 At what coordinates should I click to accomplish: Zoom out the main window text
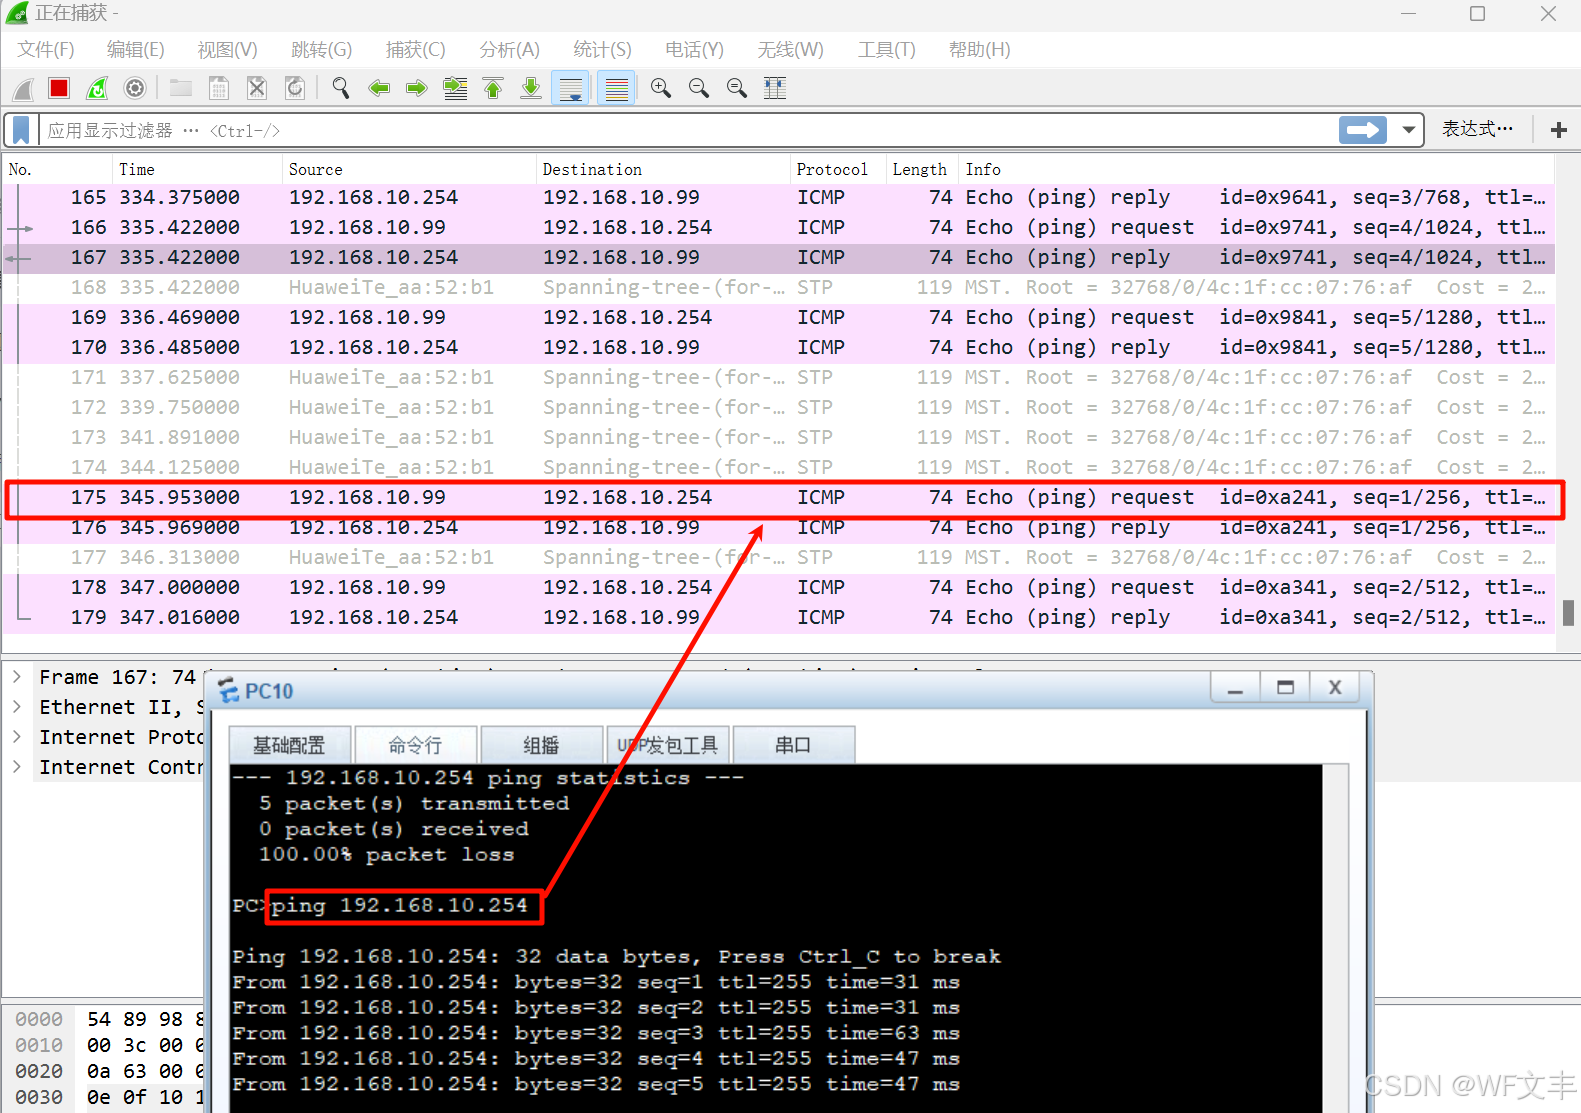(699, 89)
